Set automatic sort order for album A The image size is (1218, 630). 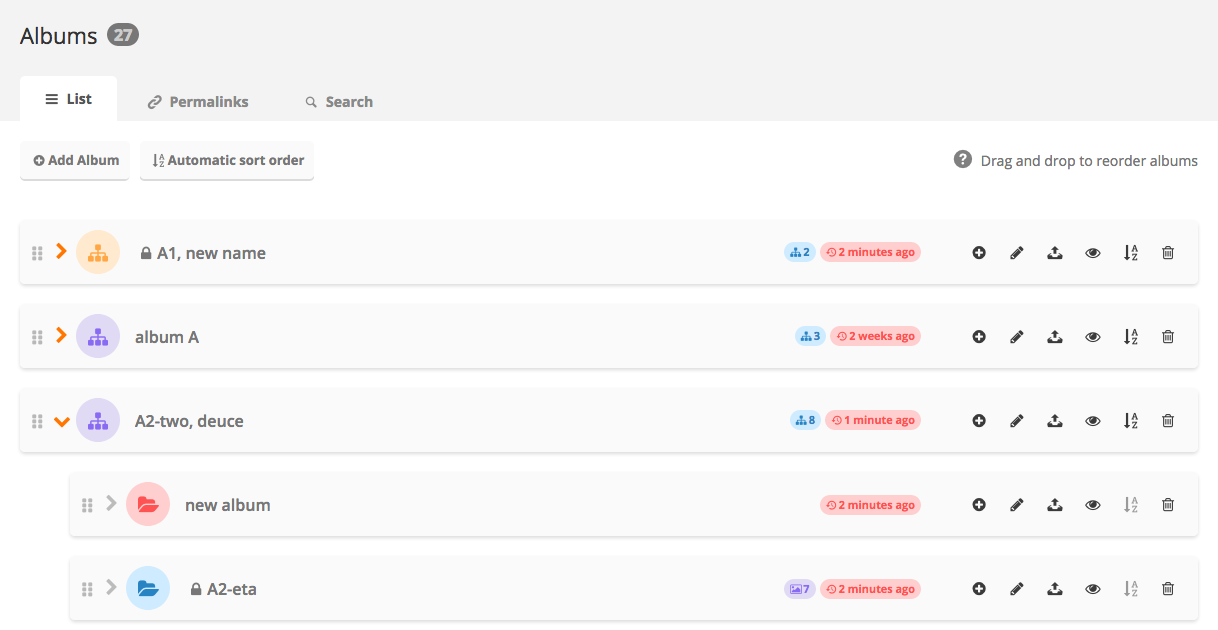[x=1131, y=337]
